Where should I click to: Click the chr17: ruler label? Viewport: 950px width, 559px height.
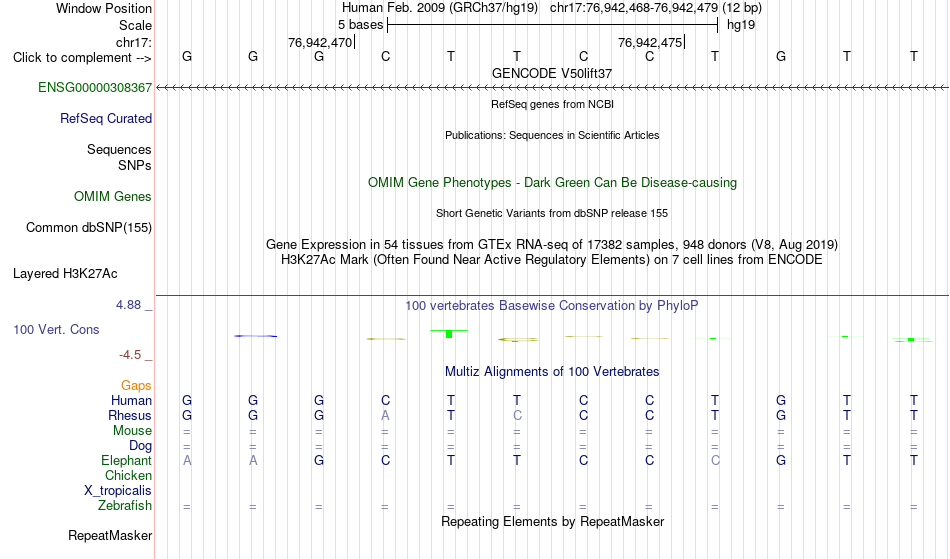click(x=134, y=42)
